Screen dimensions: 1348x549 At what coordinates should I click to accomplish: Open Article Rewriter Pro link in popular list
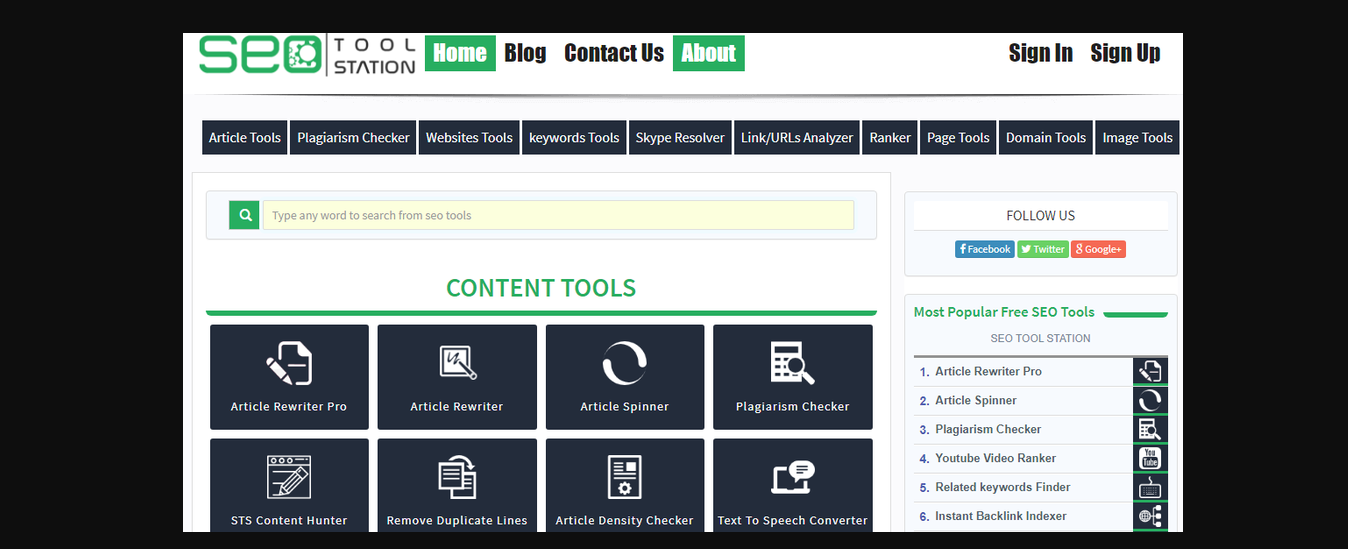pyautogui.click(x=988, y=371)
